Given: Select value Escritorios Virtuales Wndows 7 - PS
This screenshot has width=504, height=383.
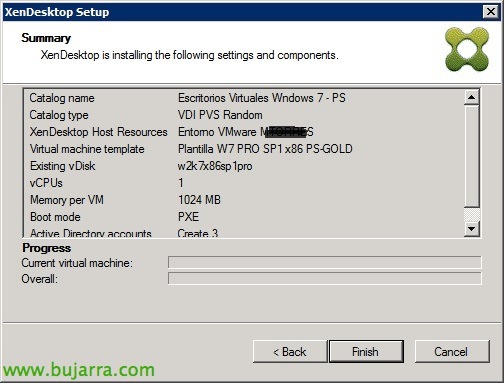Looking at the screenshot, I should [262, 98].
